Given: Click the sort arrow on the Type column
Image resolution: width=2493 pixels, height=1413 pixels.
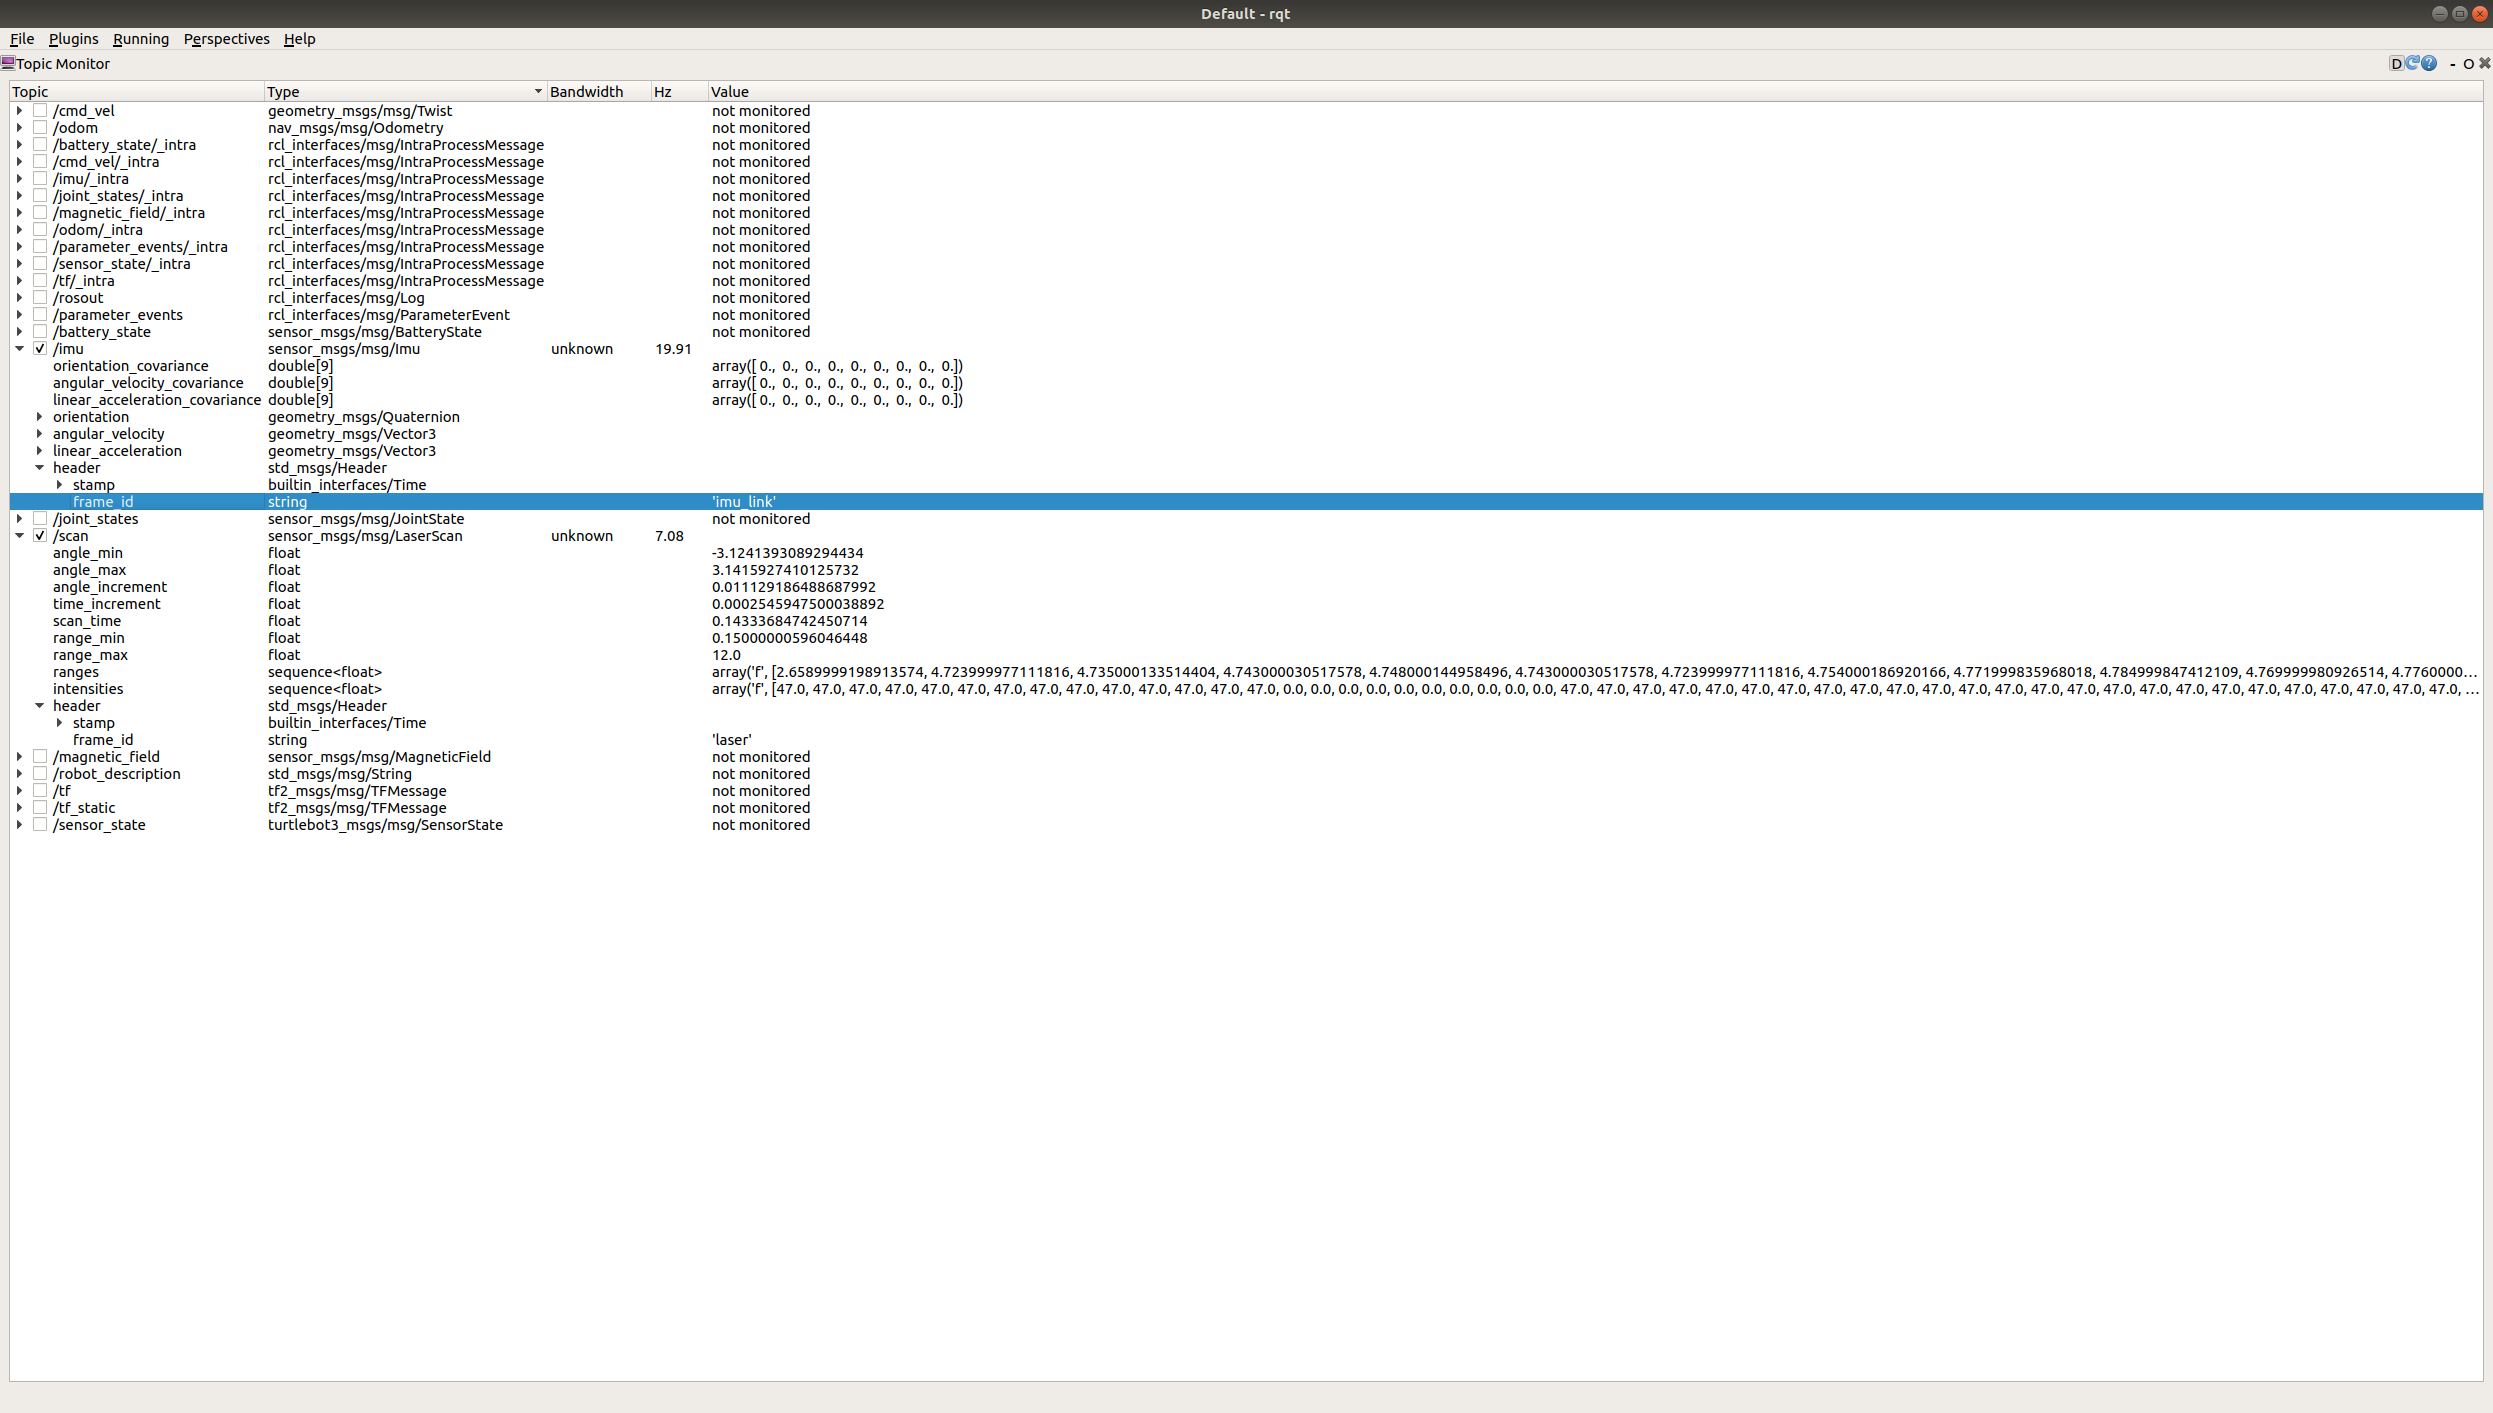Looking at the screenshot, I should click(537, 91).
